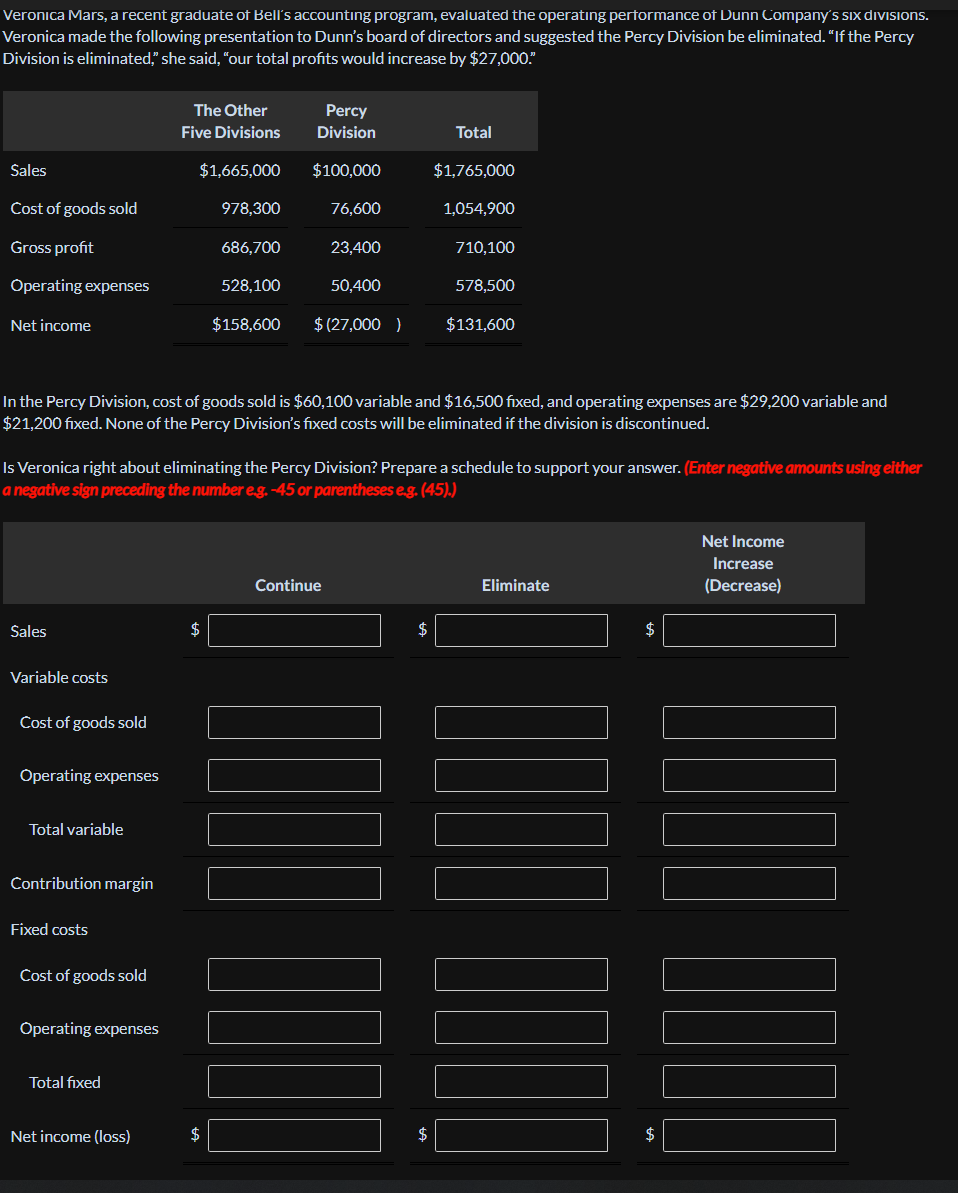Image resolution: width=958 pixels, height=1193 pixels.
Task: Click fixed Cost of goods sold Eliminate field
Action: 521,975
